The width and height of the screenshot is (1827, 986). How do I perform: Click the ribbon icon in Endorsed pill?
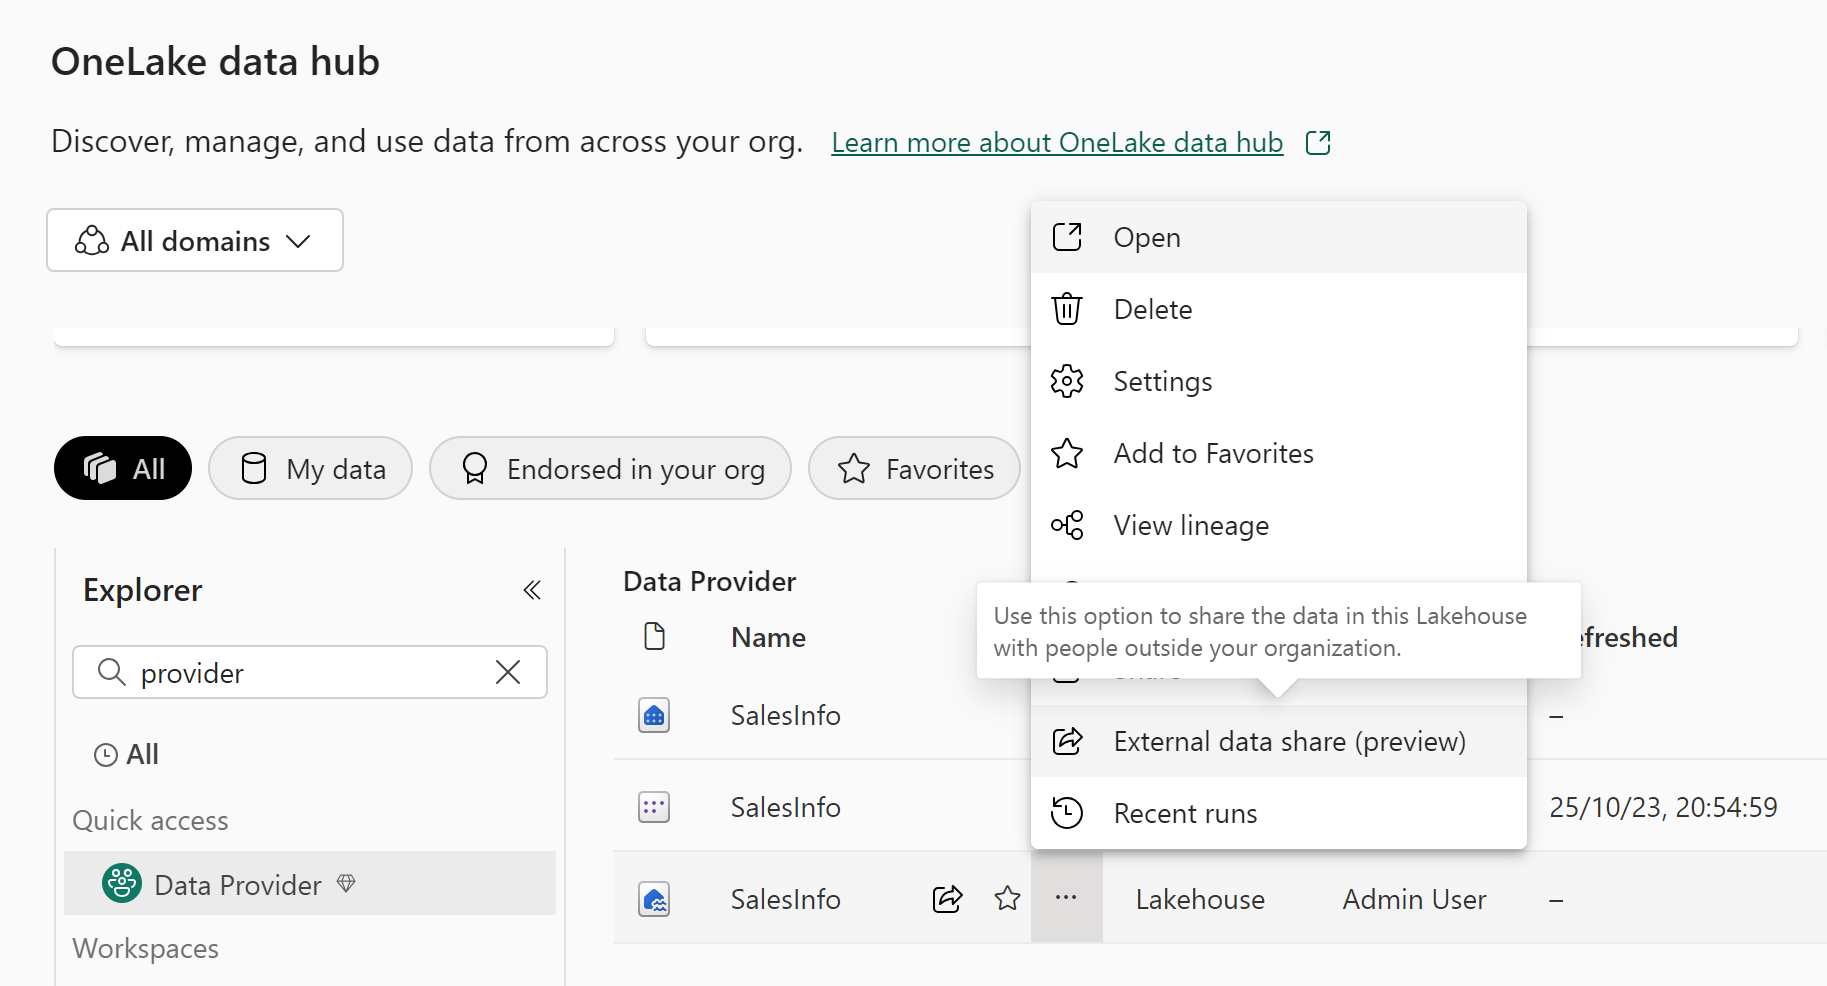point(475,468)
